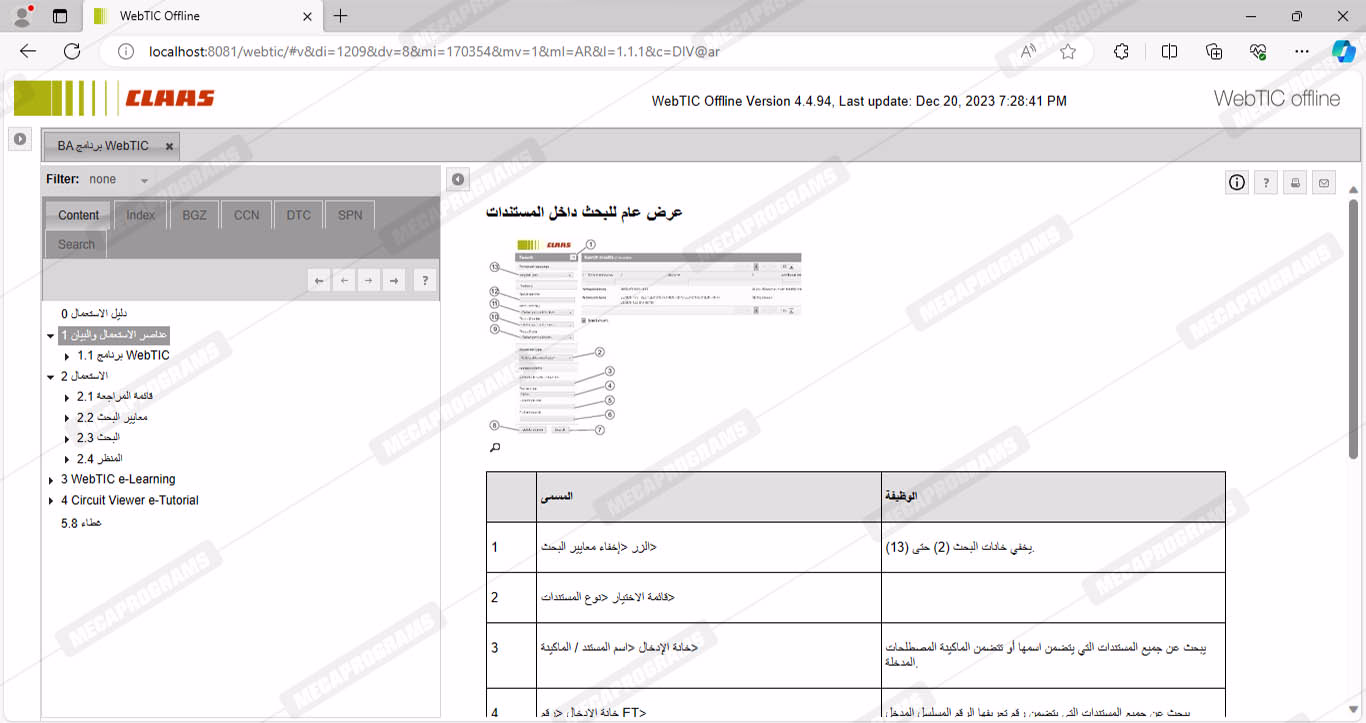1366x723 pixels.
Task: Expand tree node 3 WebTIC e-Learning
Action: (51, 480)
